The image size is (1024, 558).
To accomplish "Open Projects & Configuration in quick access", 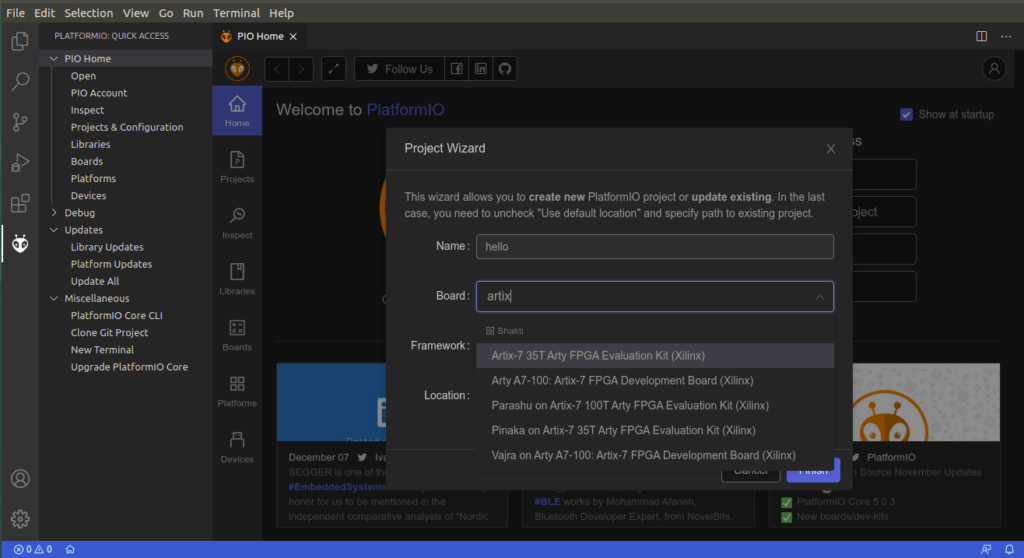I will pos(127,127).
